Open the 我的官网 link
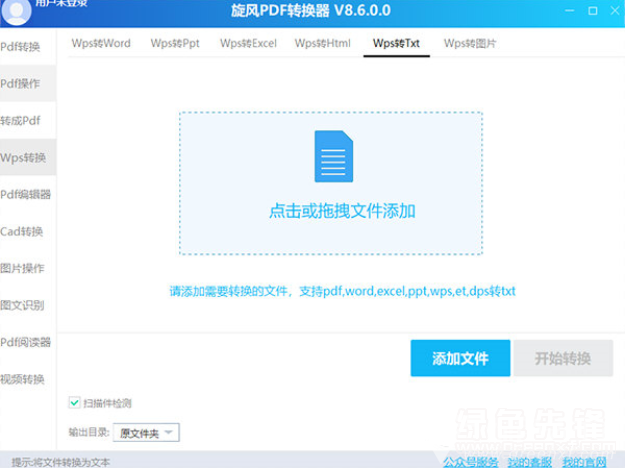Viewport: 625px width, 468px height. (584, 462)
